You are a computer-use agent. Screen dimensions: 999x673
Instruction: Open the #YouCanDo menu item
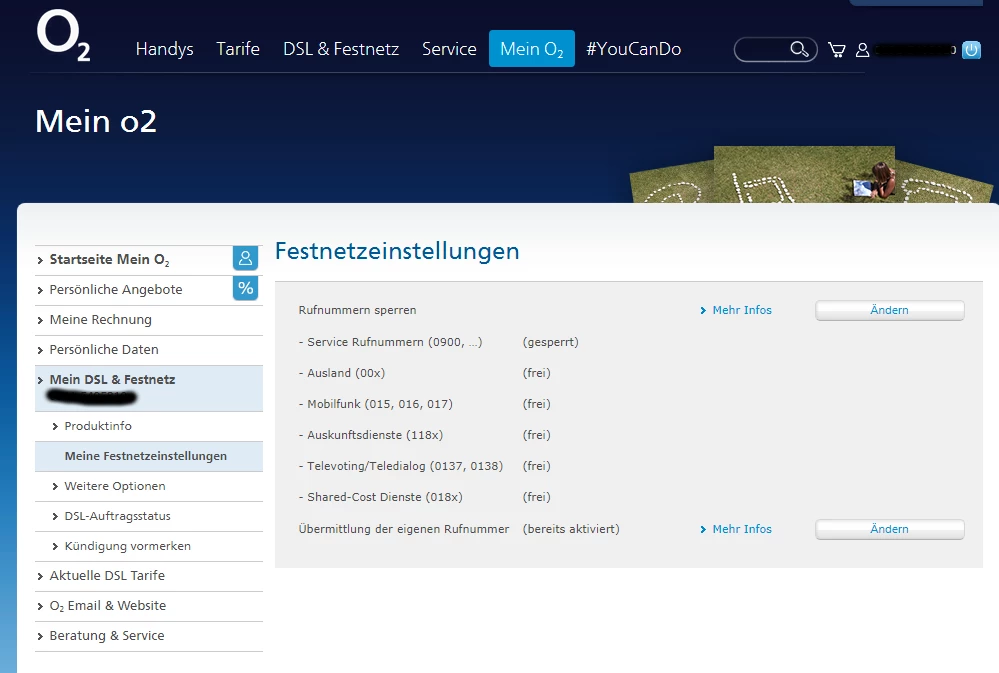point(633,49)
